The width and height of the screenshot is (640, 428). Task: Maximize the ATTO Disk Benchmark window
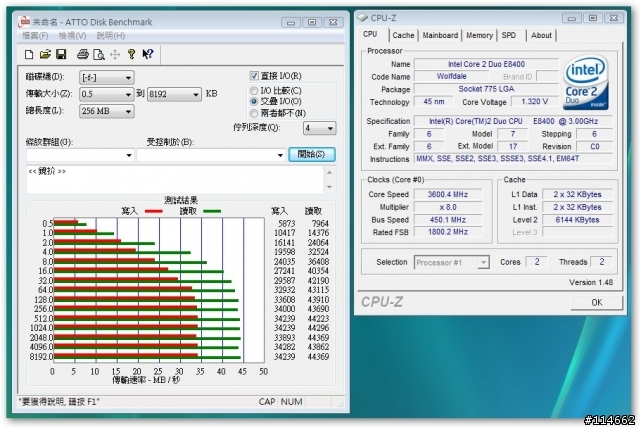point(312,22)
